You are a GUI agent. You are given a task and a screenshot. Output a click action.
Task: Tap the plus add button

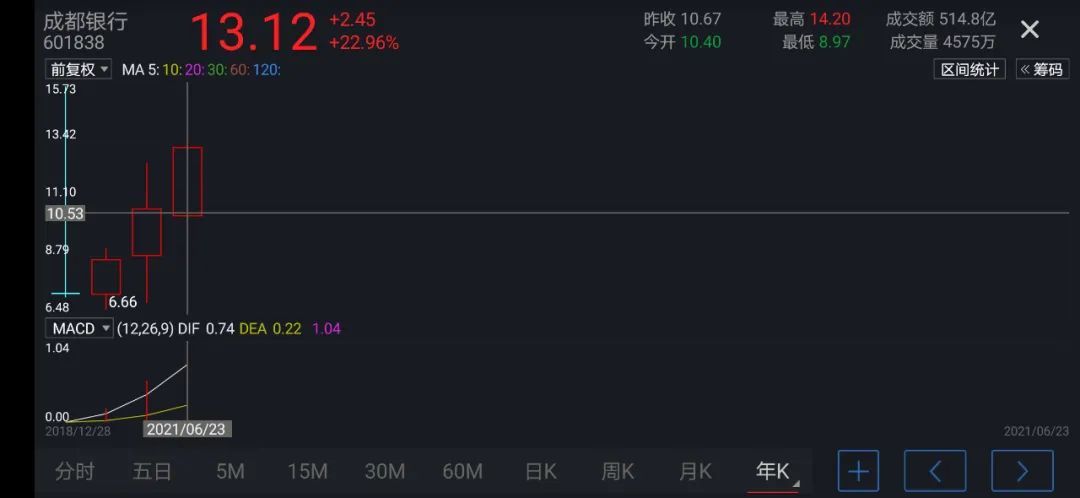pos(857,470)
